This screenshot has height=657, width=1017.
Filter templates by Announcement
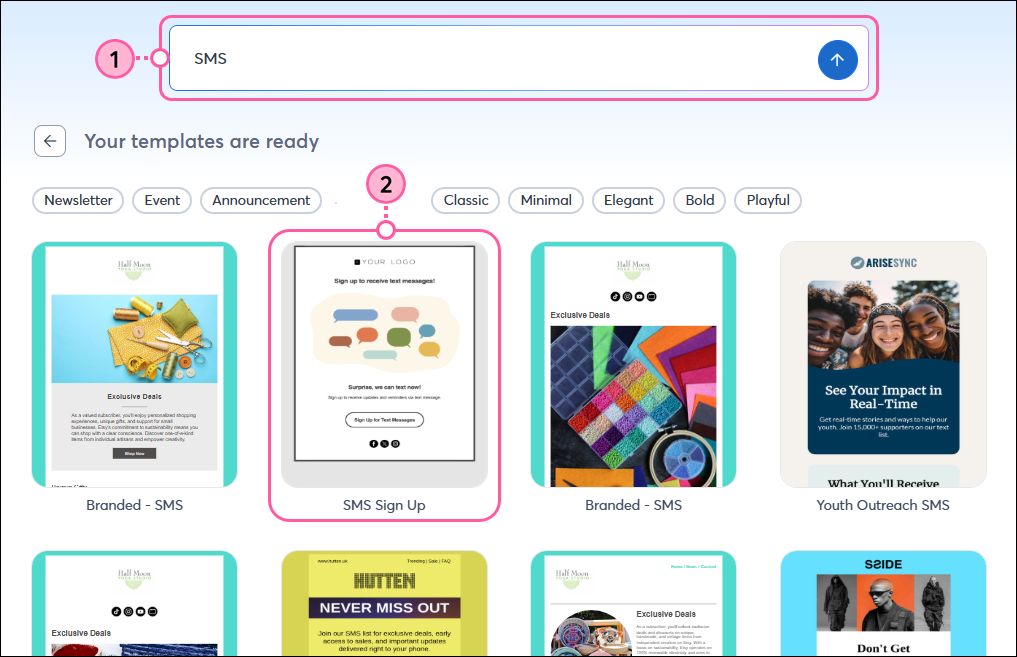tap(261, 200)
